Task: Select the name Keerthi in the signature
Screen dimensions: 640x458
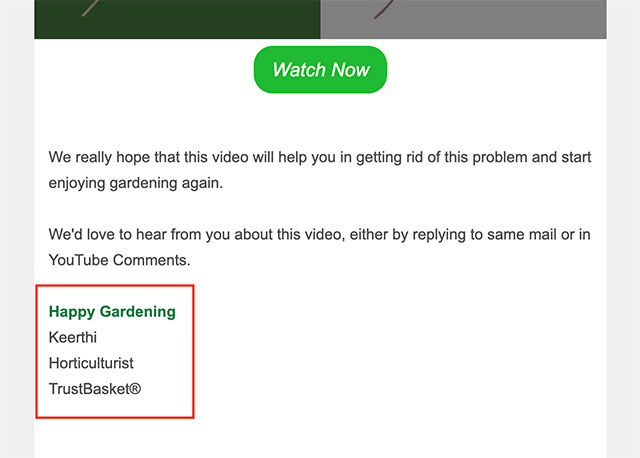Action: click(x=73, y=337)
